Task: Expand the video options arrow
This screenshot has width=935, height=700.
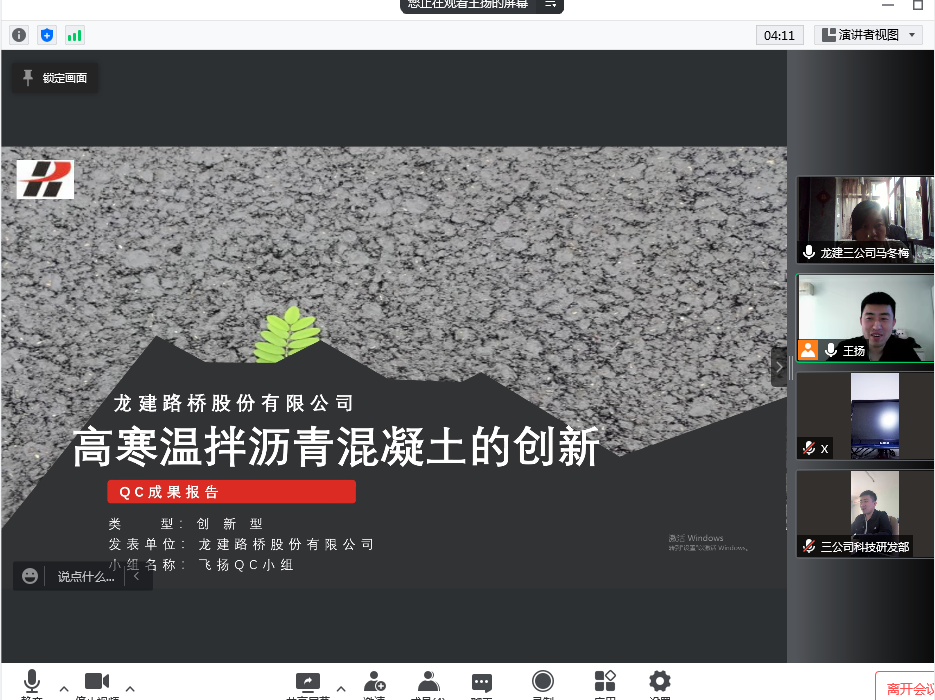Action: pos(130,689)
